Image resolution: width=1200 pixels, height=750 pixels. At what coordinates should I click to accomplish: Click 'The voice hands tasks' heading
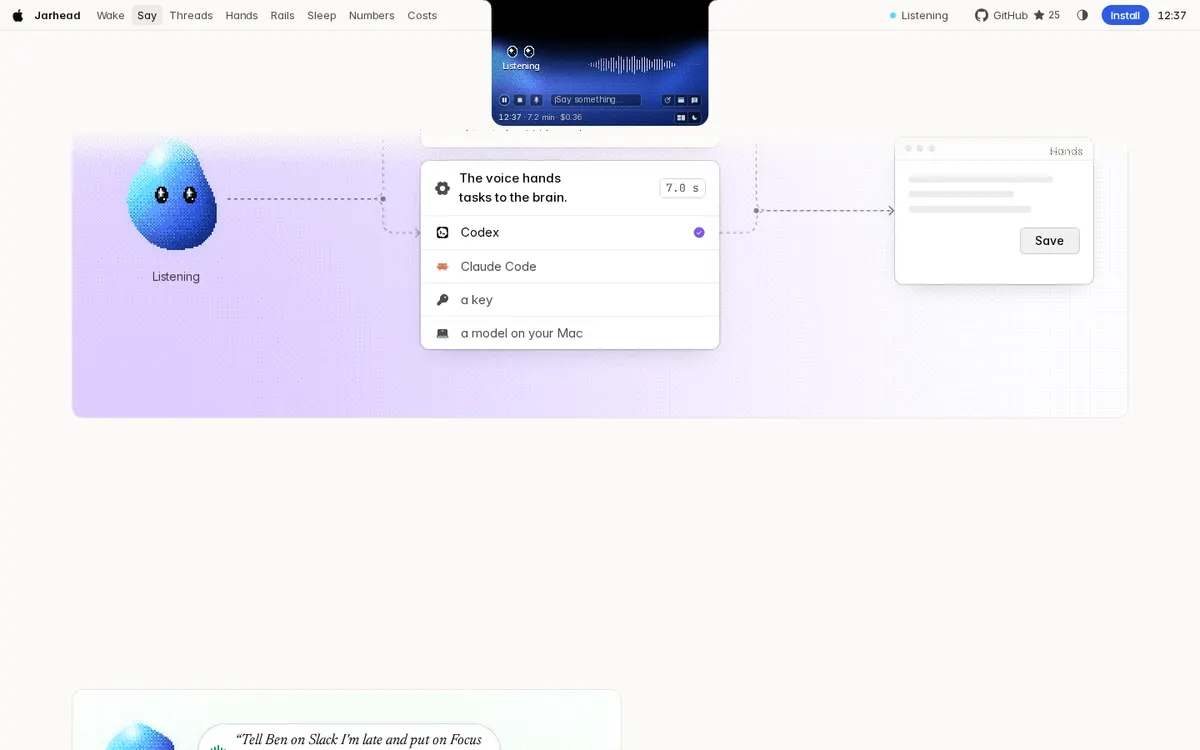(513, 188)
